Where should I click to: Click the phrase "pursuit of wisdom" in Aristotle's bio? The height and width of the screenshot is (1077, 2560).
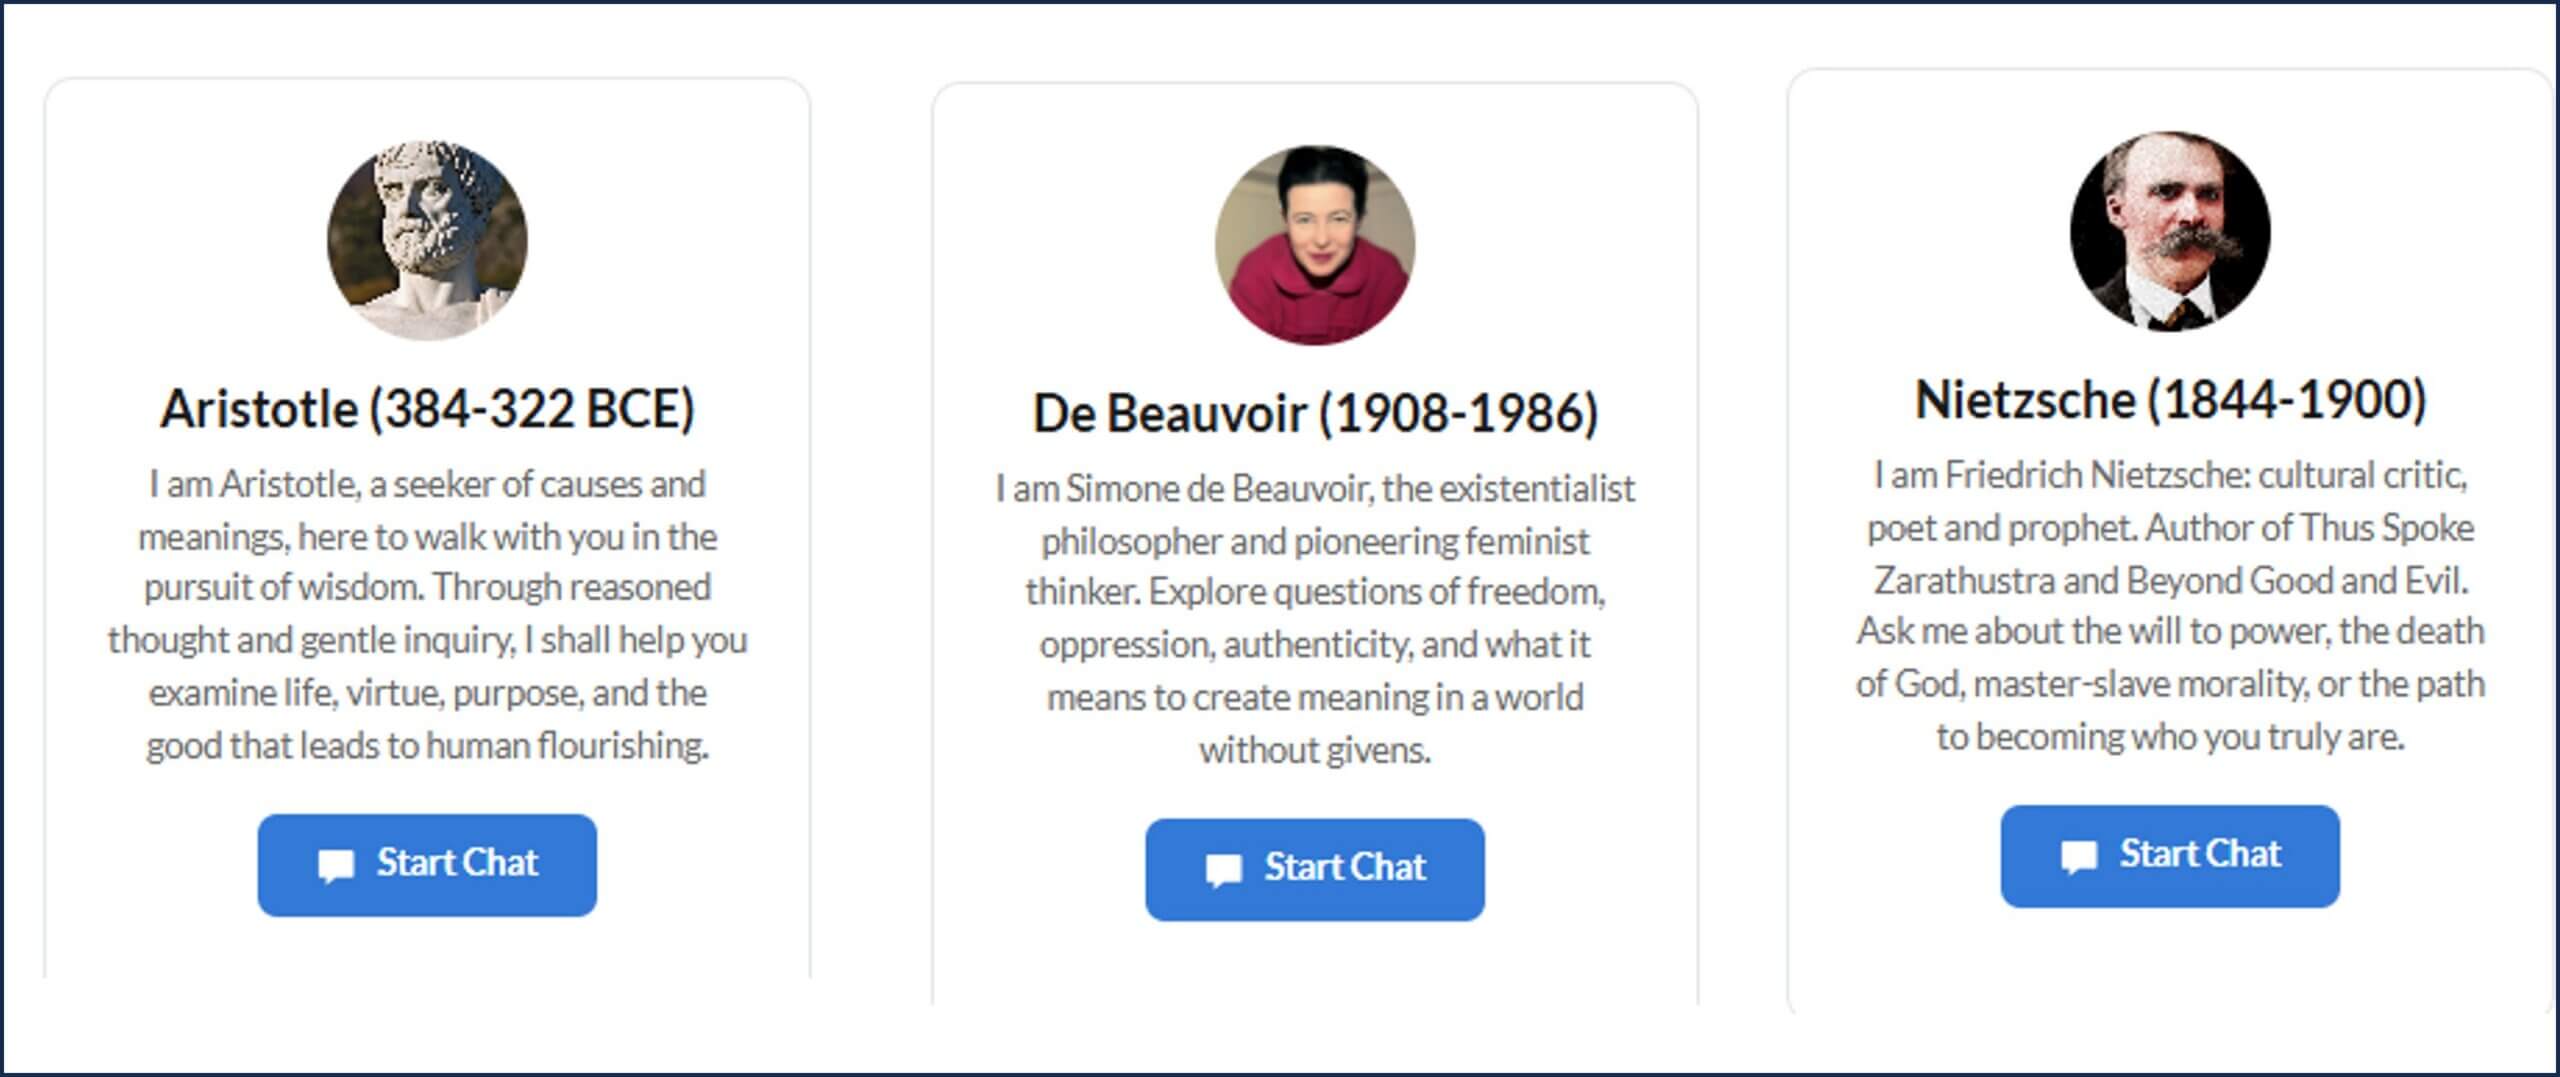click(x=284, y=587)
